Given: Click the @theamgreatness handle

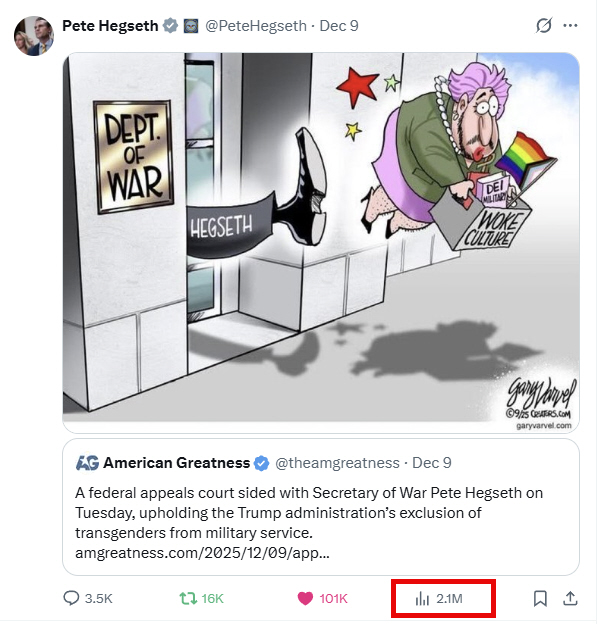Looking at the screenshot, I should (x=338, y=463).
